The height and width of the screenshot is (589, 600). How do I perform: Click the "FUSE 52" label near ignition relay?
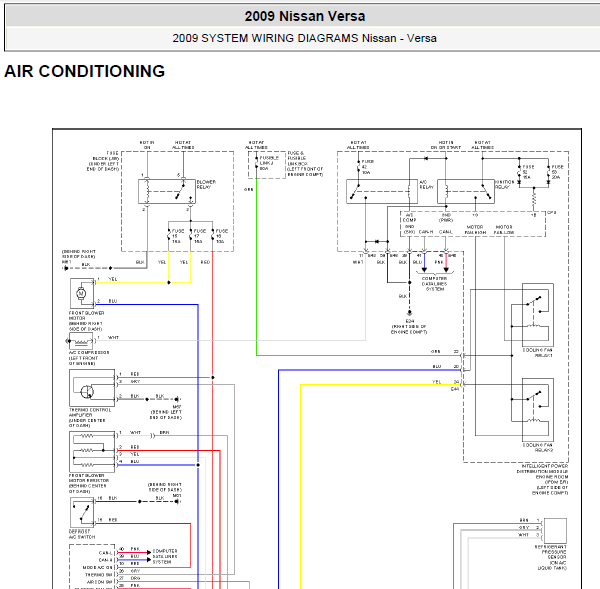coord(528,172)
